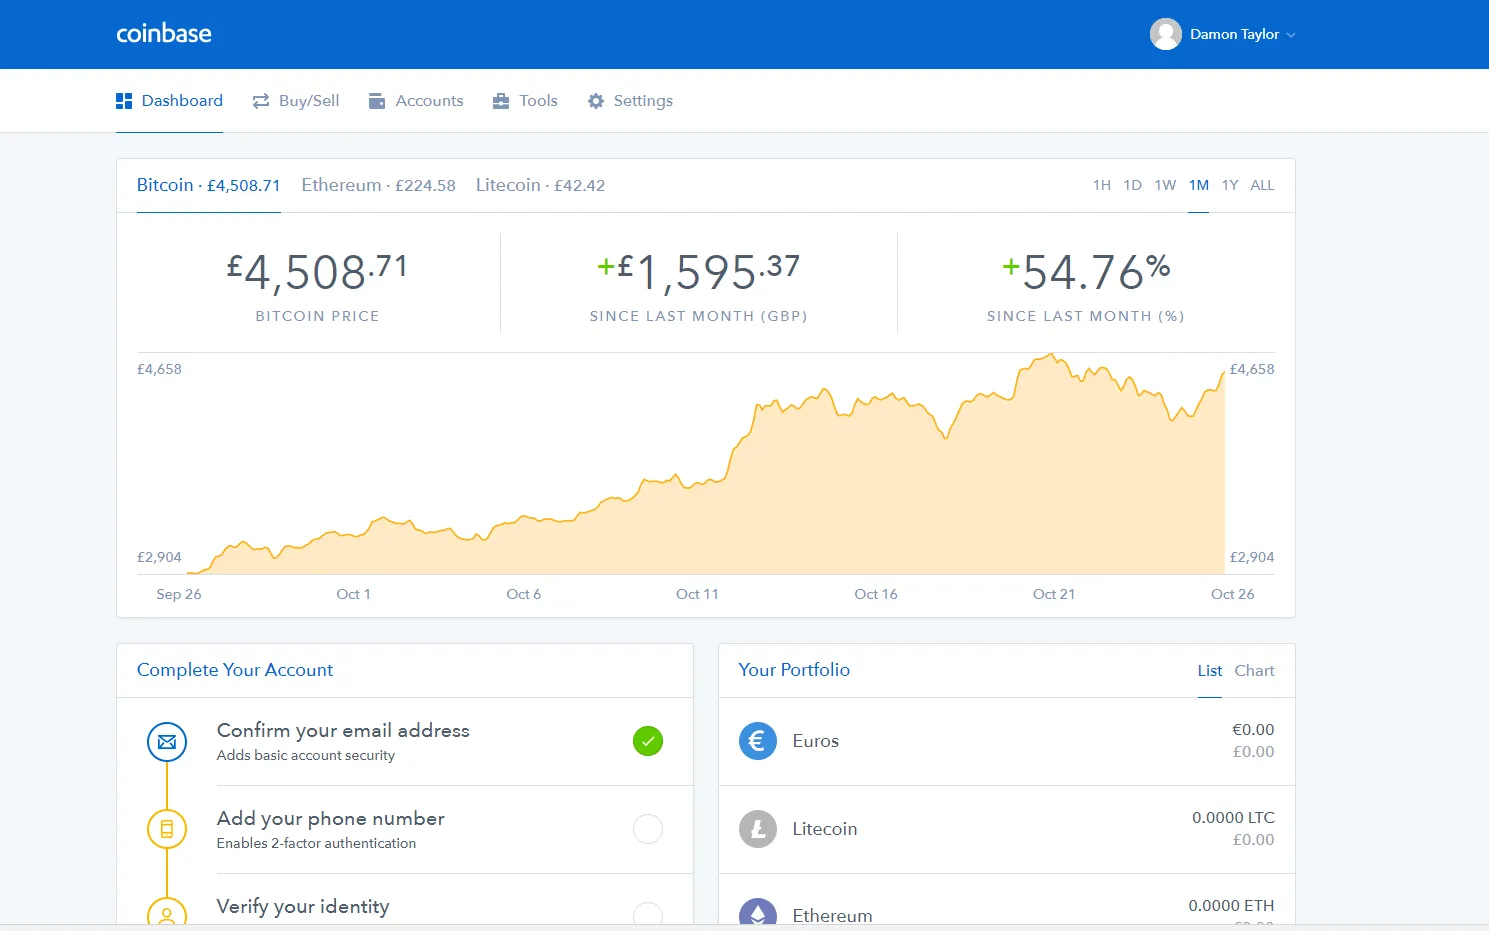Click the +£1,595.37 since last month value
This screenshot has width=1489, height=931.
(698, 272)
